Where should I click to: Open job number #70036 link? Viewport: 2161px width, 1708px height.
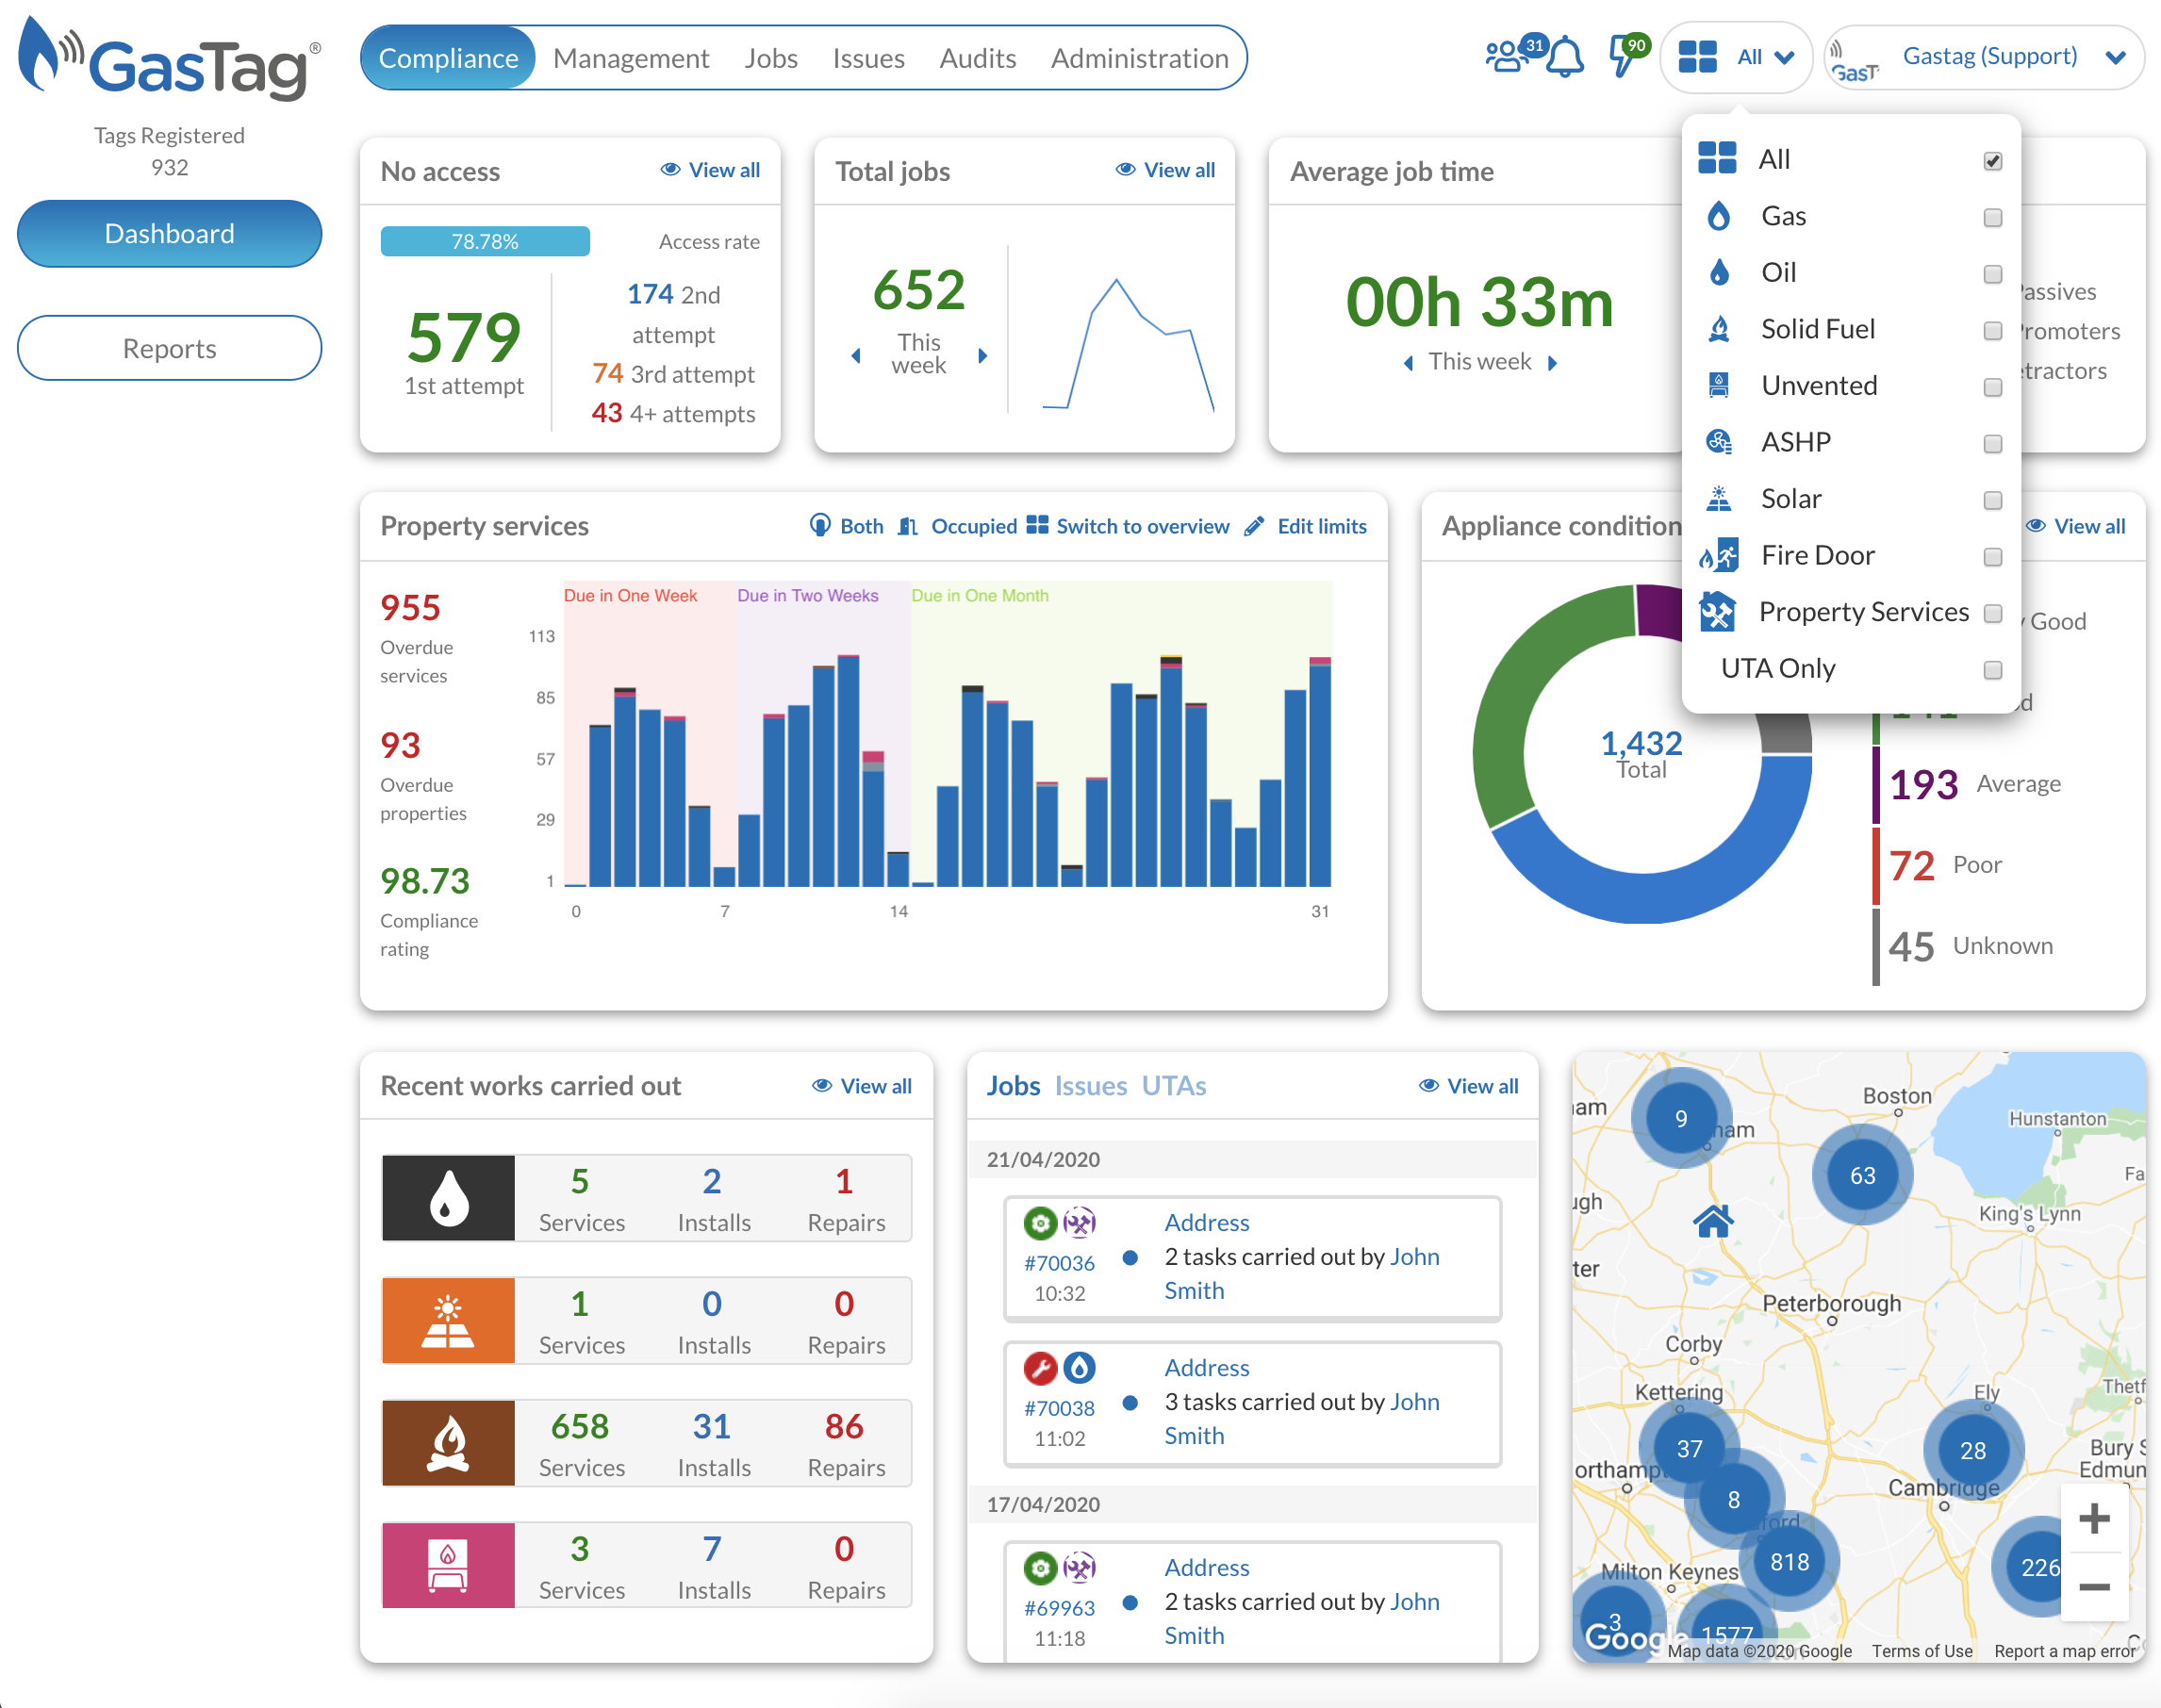(x=1059, y=1263)
